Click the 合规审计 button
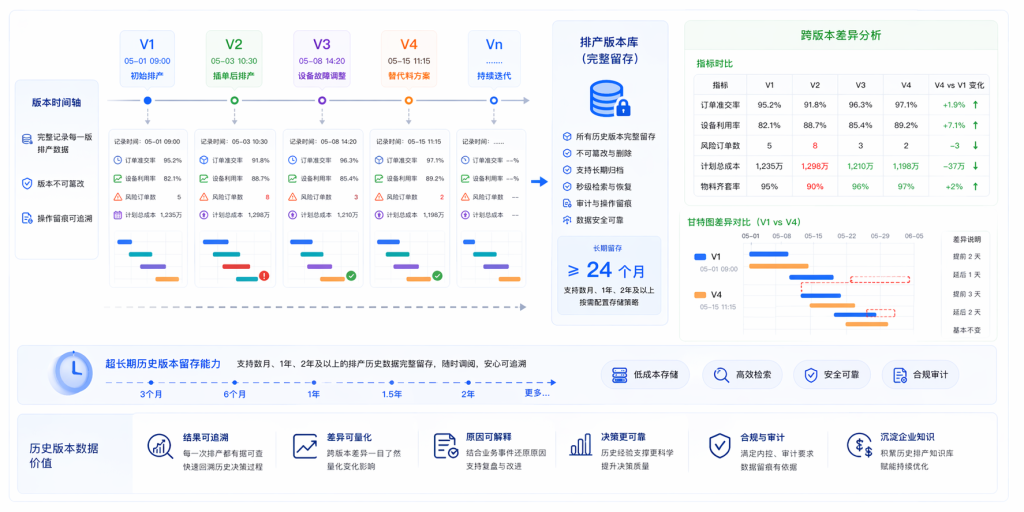Screen dimensions: 1024x512 click(921, 375)
